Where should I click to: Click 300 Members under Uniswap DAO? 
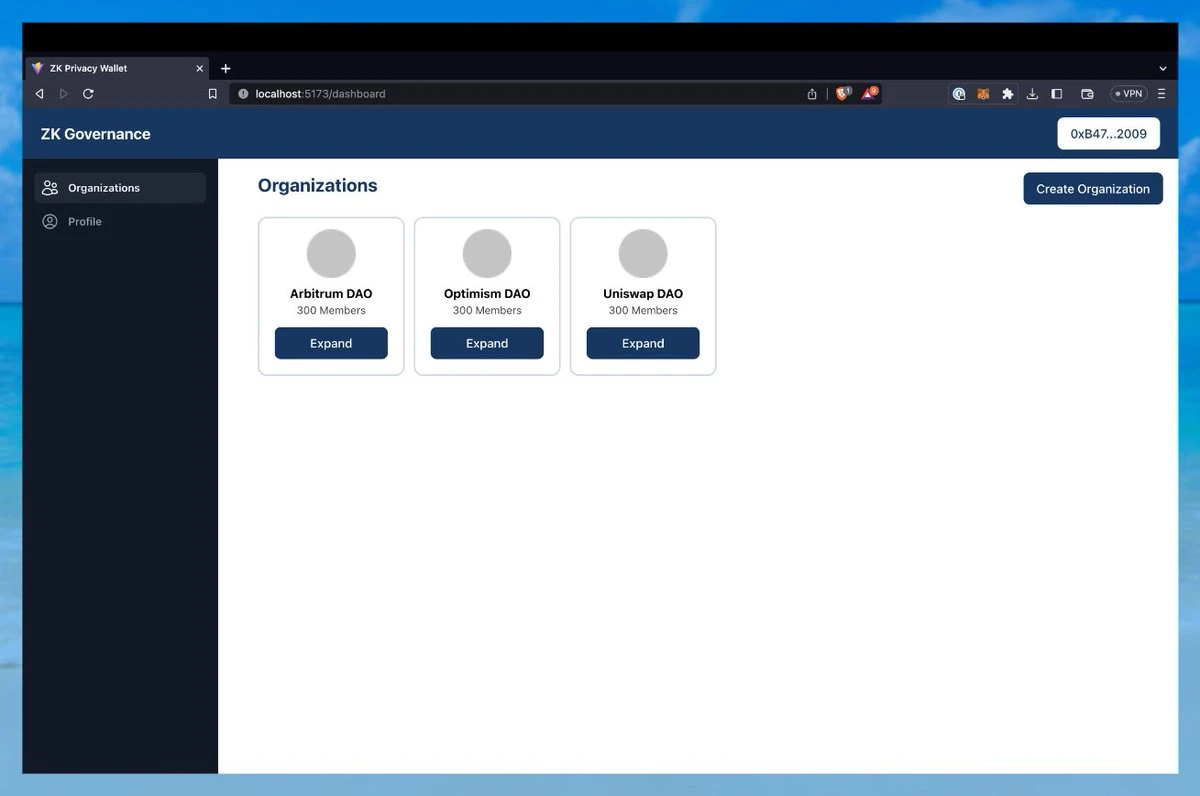[643, 311]
